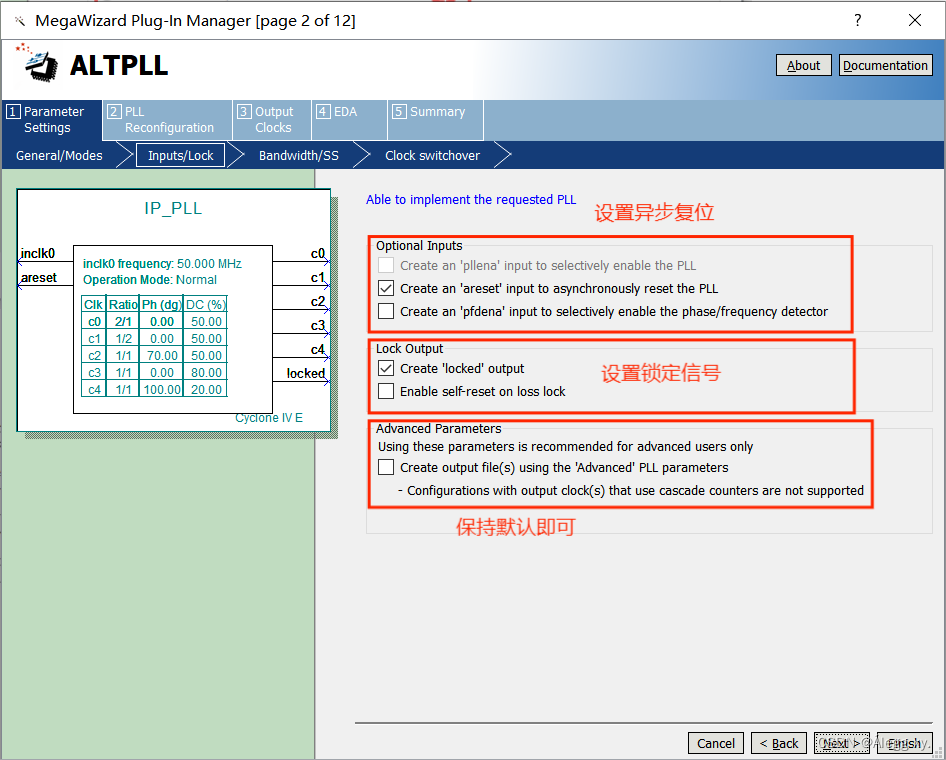Enable self-reset on loss lock checkbox
This screenshot has height=760, width=946.
pyautogui.click(x=386, y=391)
